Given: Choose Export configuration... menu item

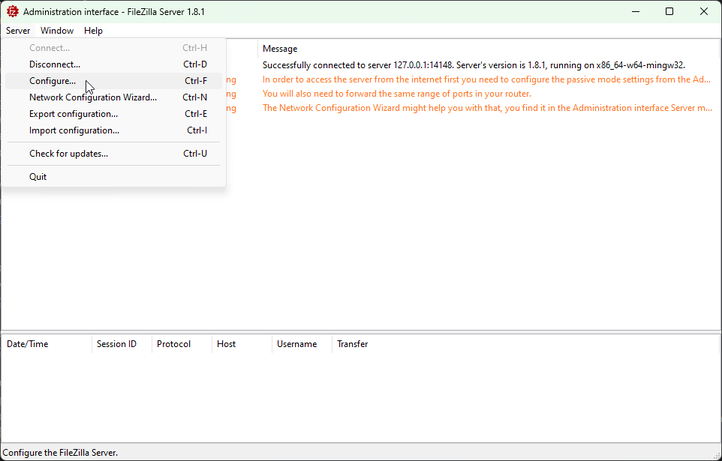Looking at the screenshot, I should 114,114.
